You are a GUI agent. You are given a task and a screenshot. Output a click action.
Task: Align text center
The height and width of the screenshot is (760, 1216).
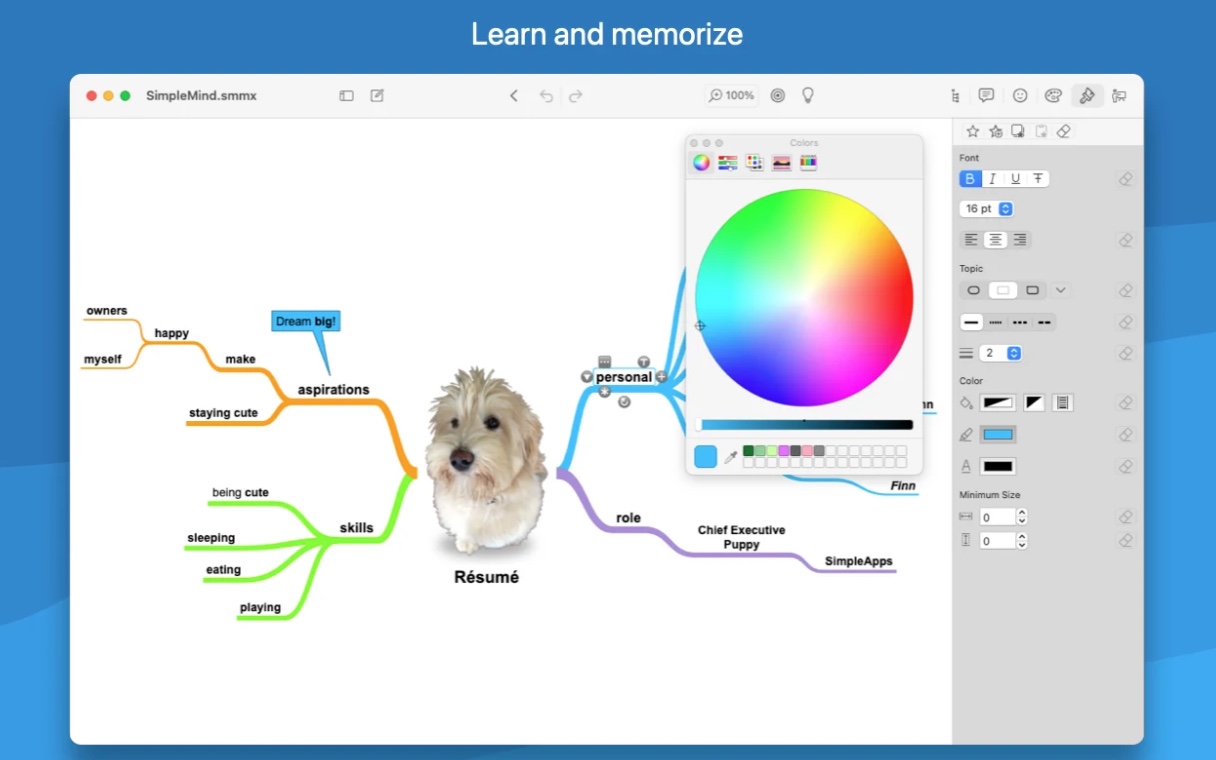point(995,240)
